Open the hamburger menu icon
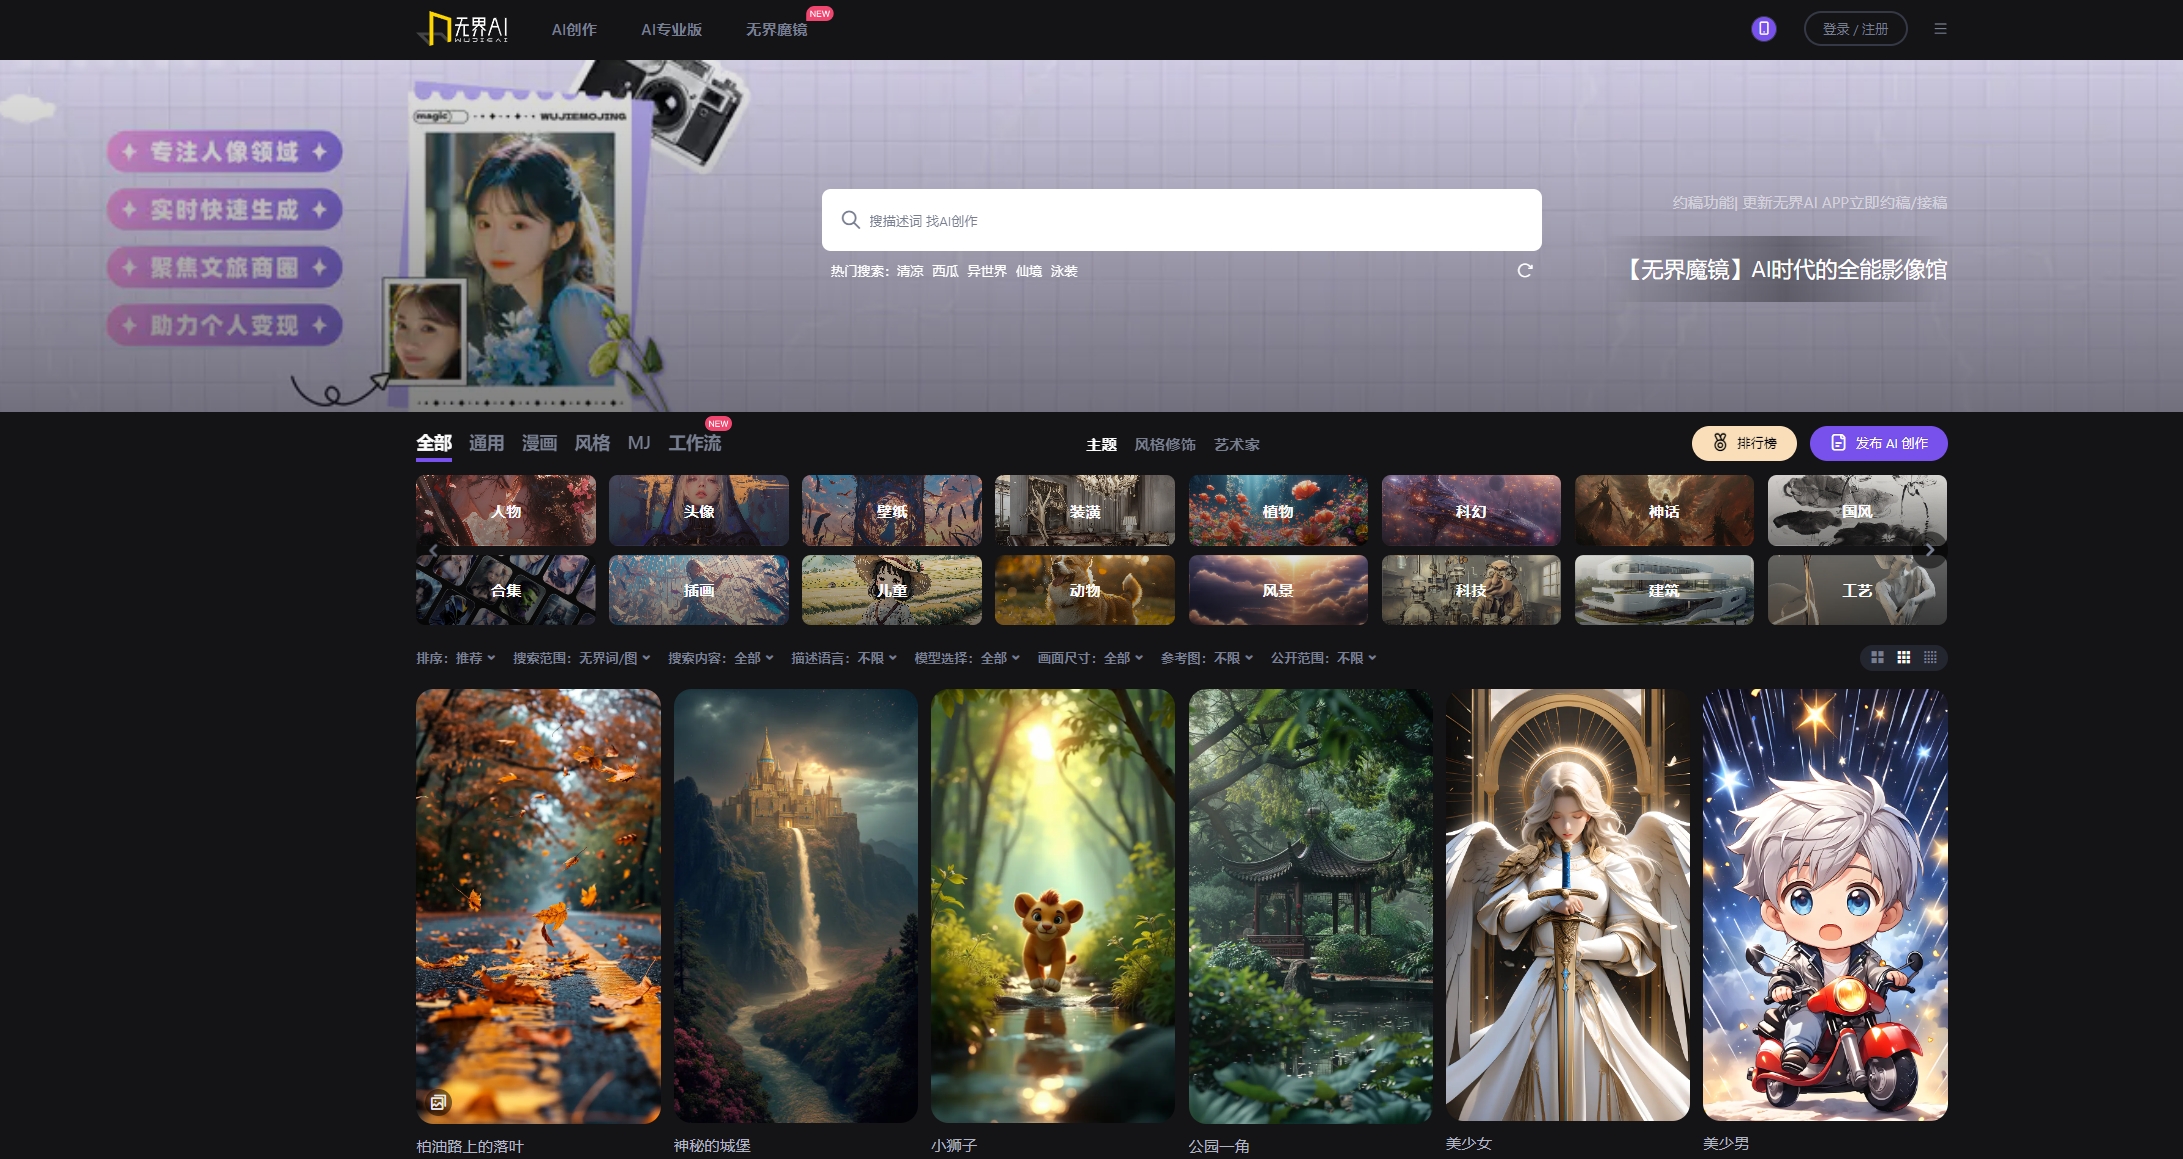Viewport: 2183px width, 1159px height. click(1940, 29)
